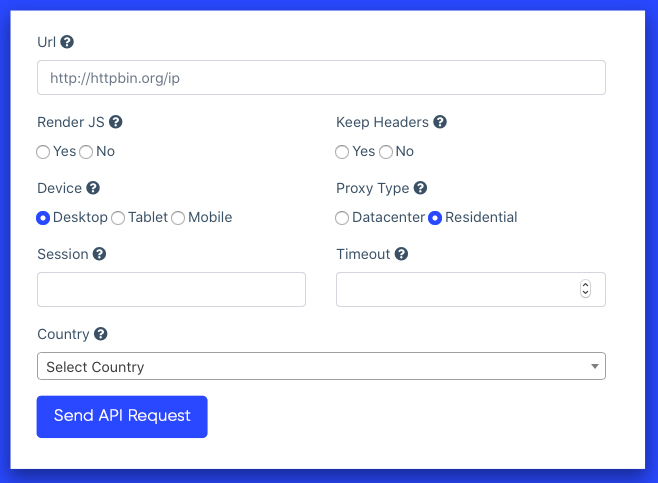The height and width of the screenshot is (483, 658).
Task: Click the Proxy Type help icon
Action: (x=420, y=188)
